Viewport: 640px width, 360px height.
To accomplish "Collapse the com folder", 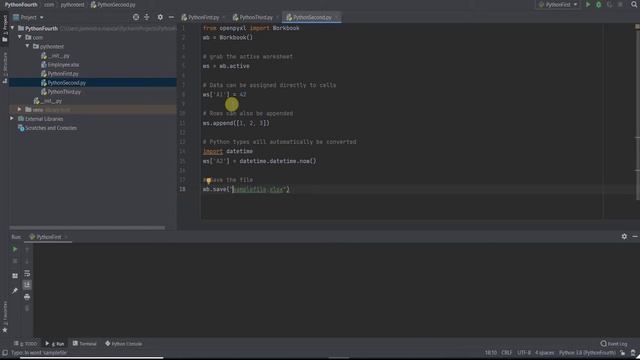I will pos(20,37).
